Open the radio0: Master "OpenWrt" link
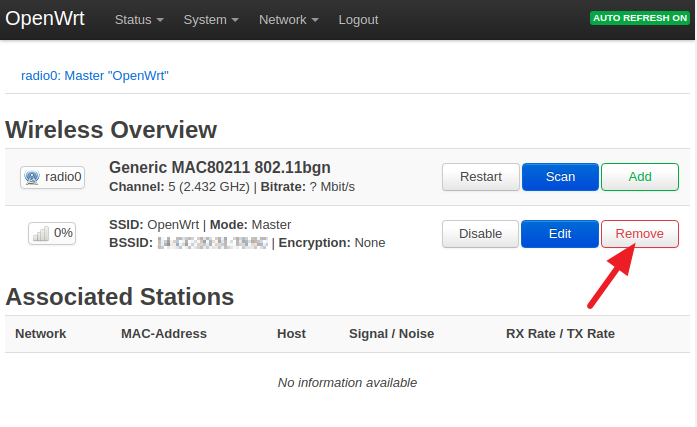This screenshot has height=427, width=697. point(95,76)
